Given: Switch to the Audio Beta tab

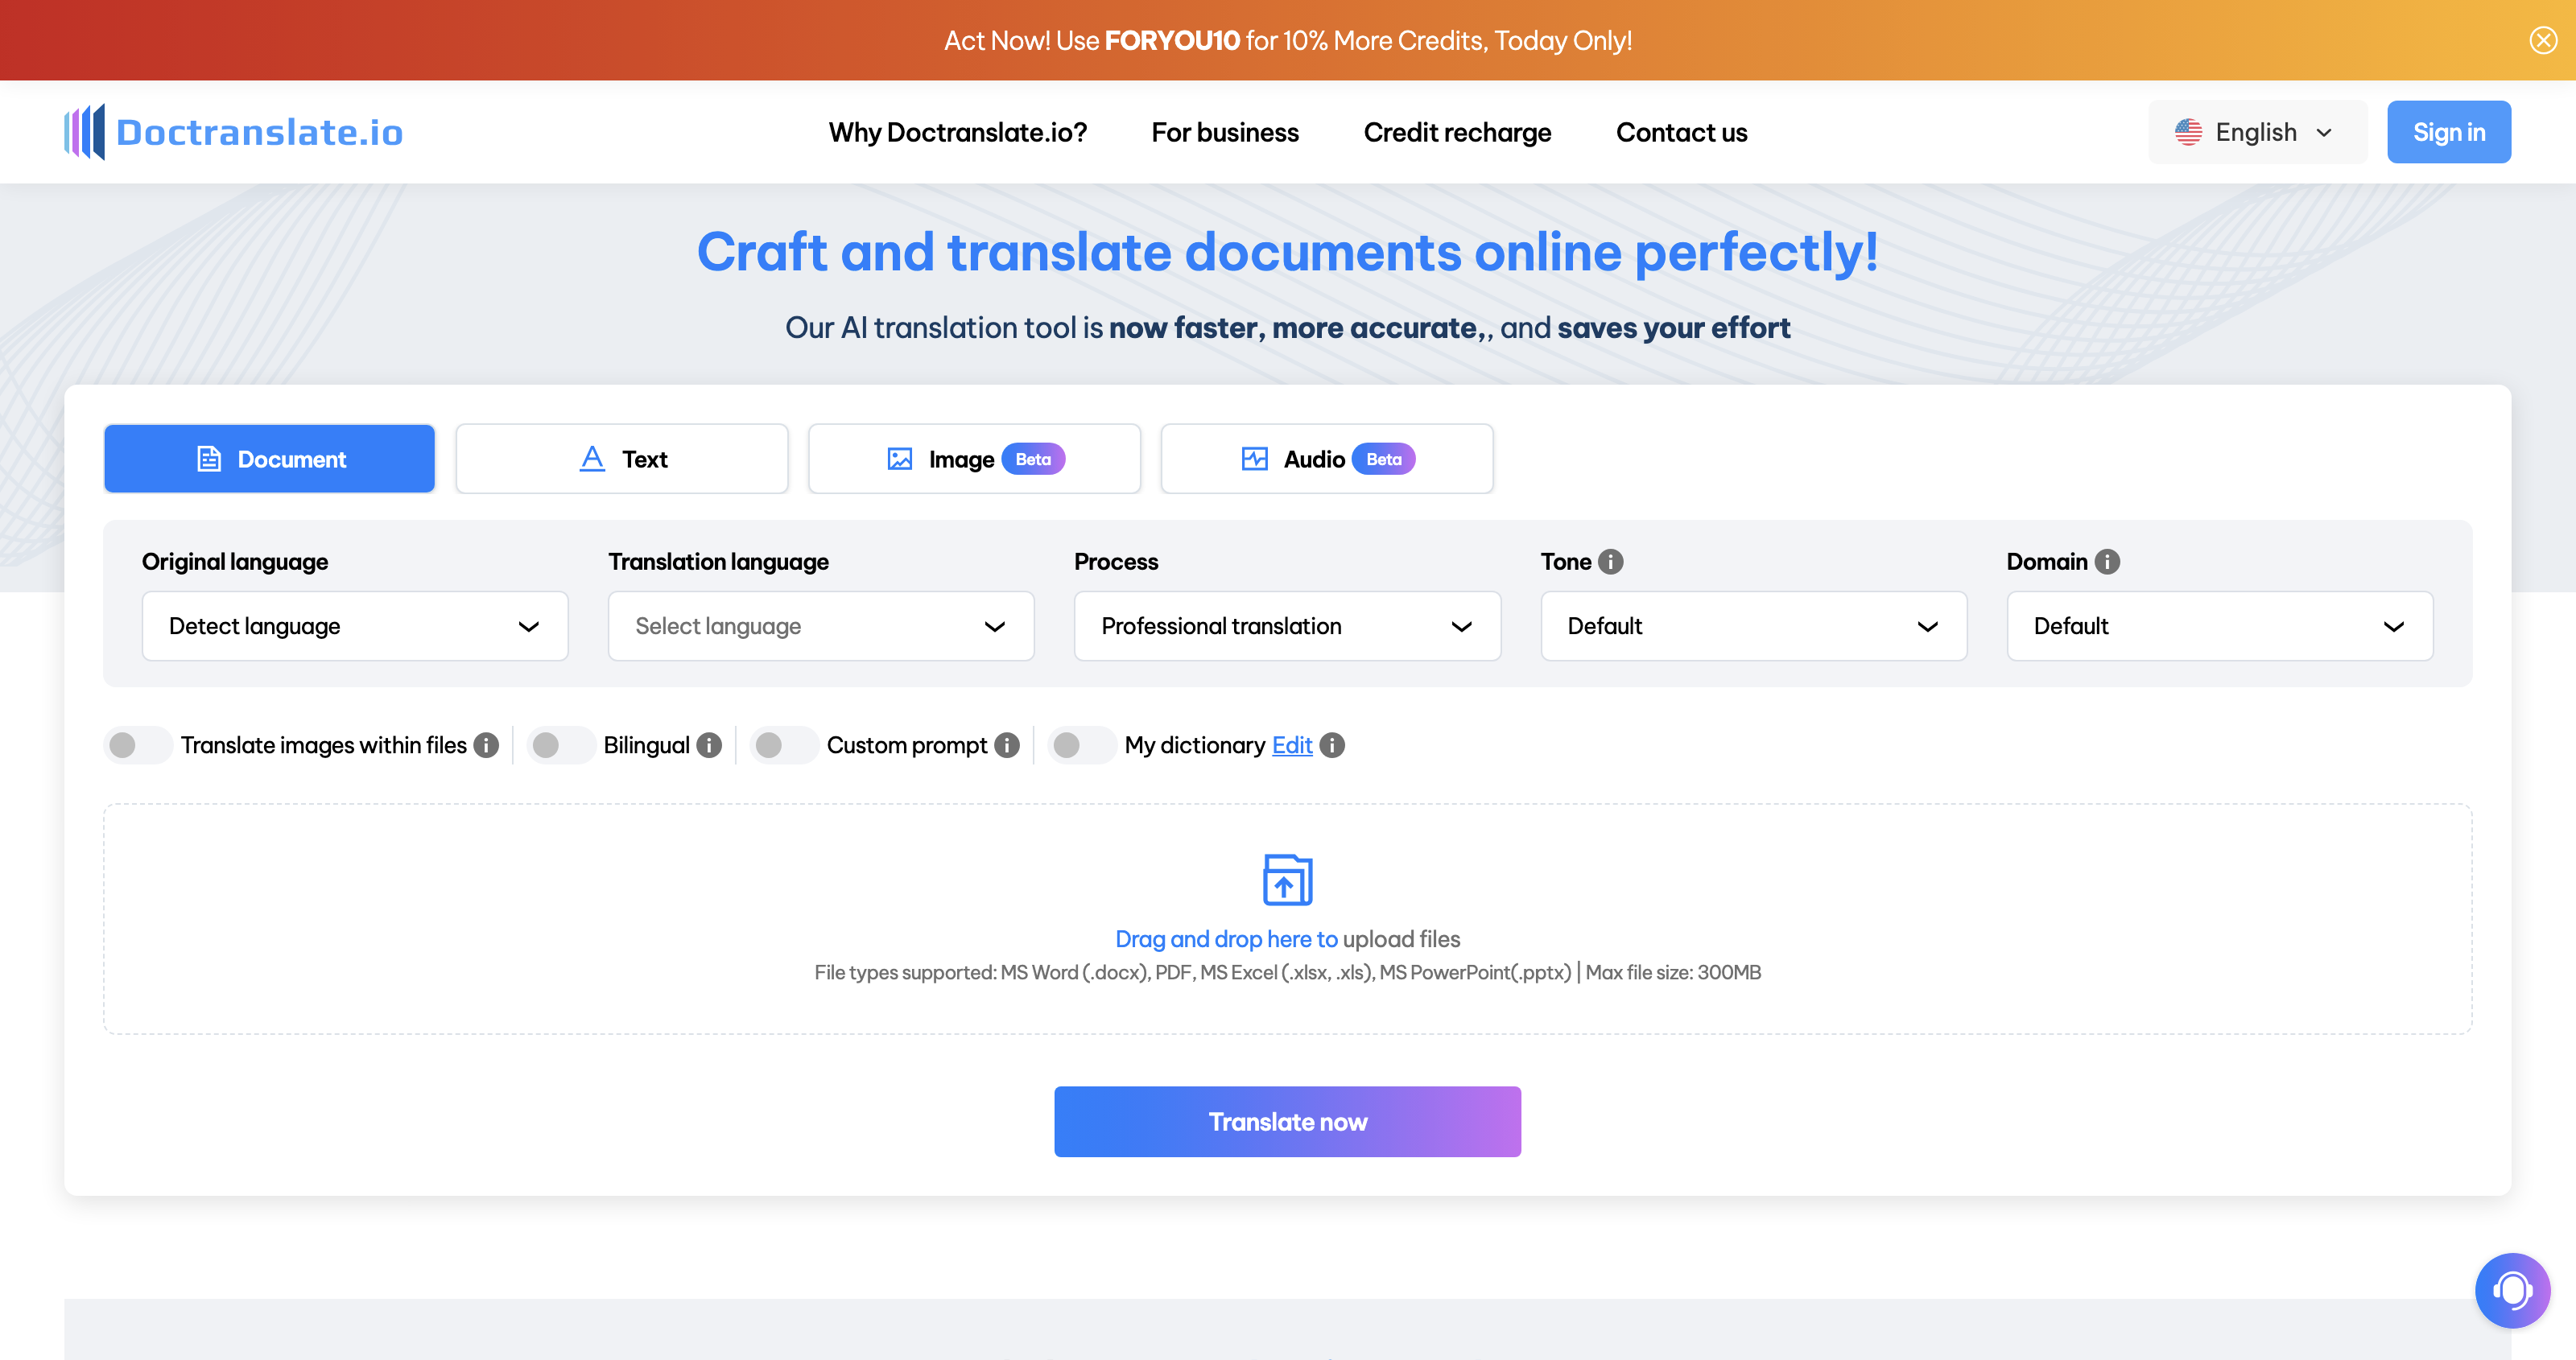Looking at the screenshot, I should pyautogui.click(x=1327, y=459).
